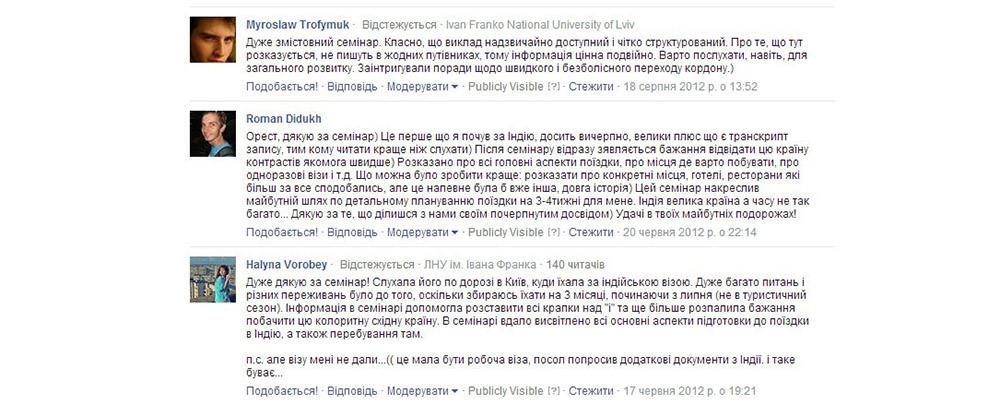Like Myroslaw Trofymuk's comment via Подобається
1000x405 pixels.
click(x=281, y=87)
